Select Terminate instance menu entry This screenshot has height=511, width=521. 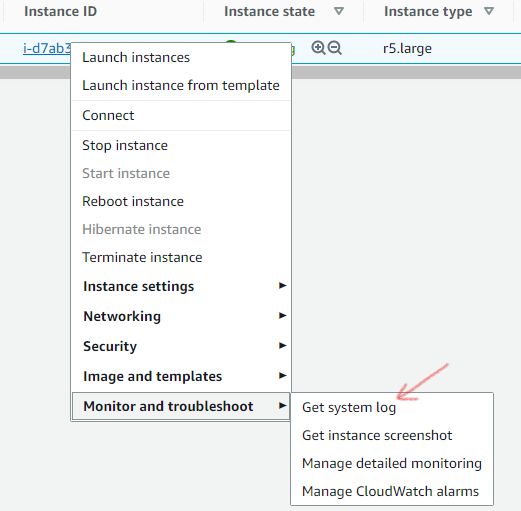(182, 257)
